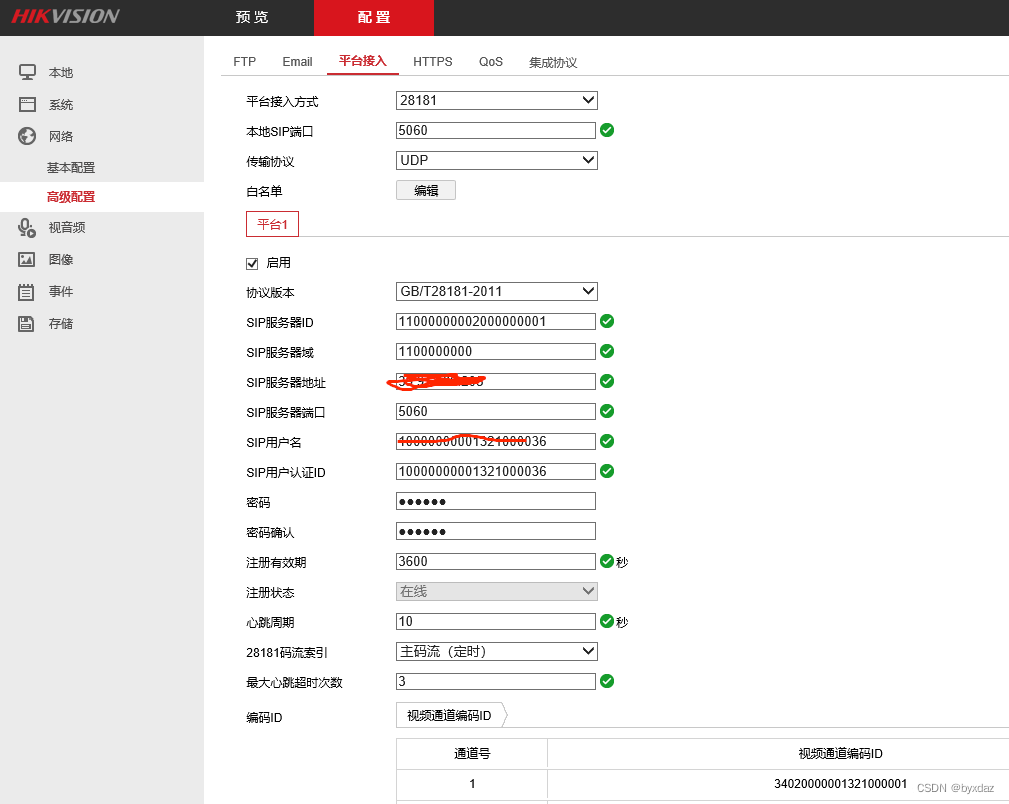Click the 视音频 microphone icon

[x=27, y=227]
